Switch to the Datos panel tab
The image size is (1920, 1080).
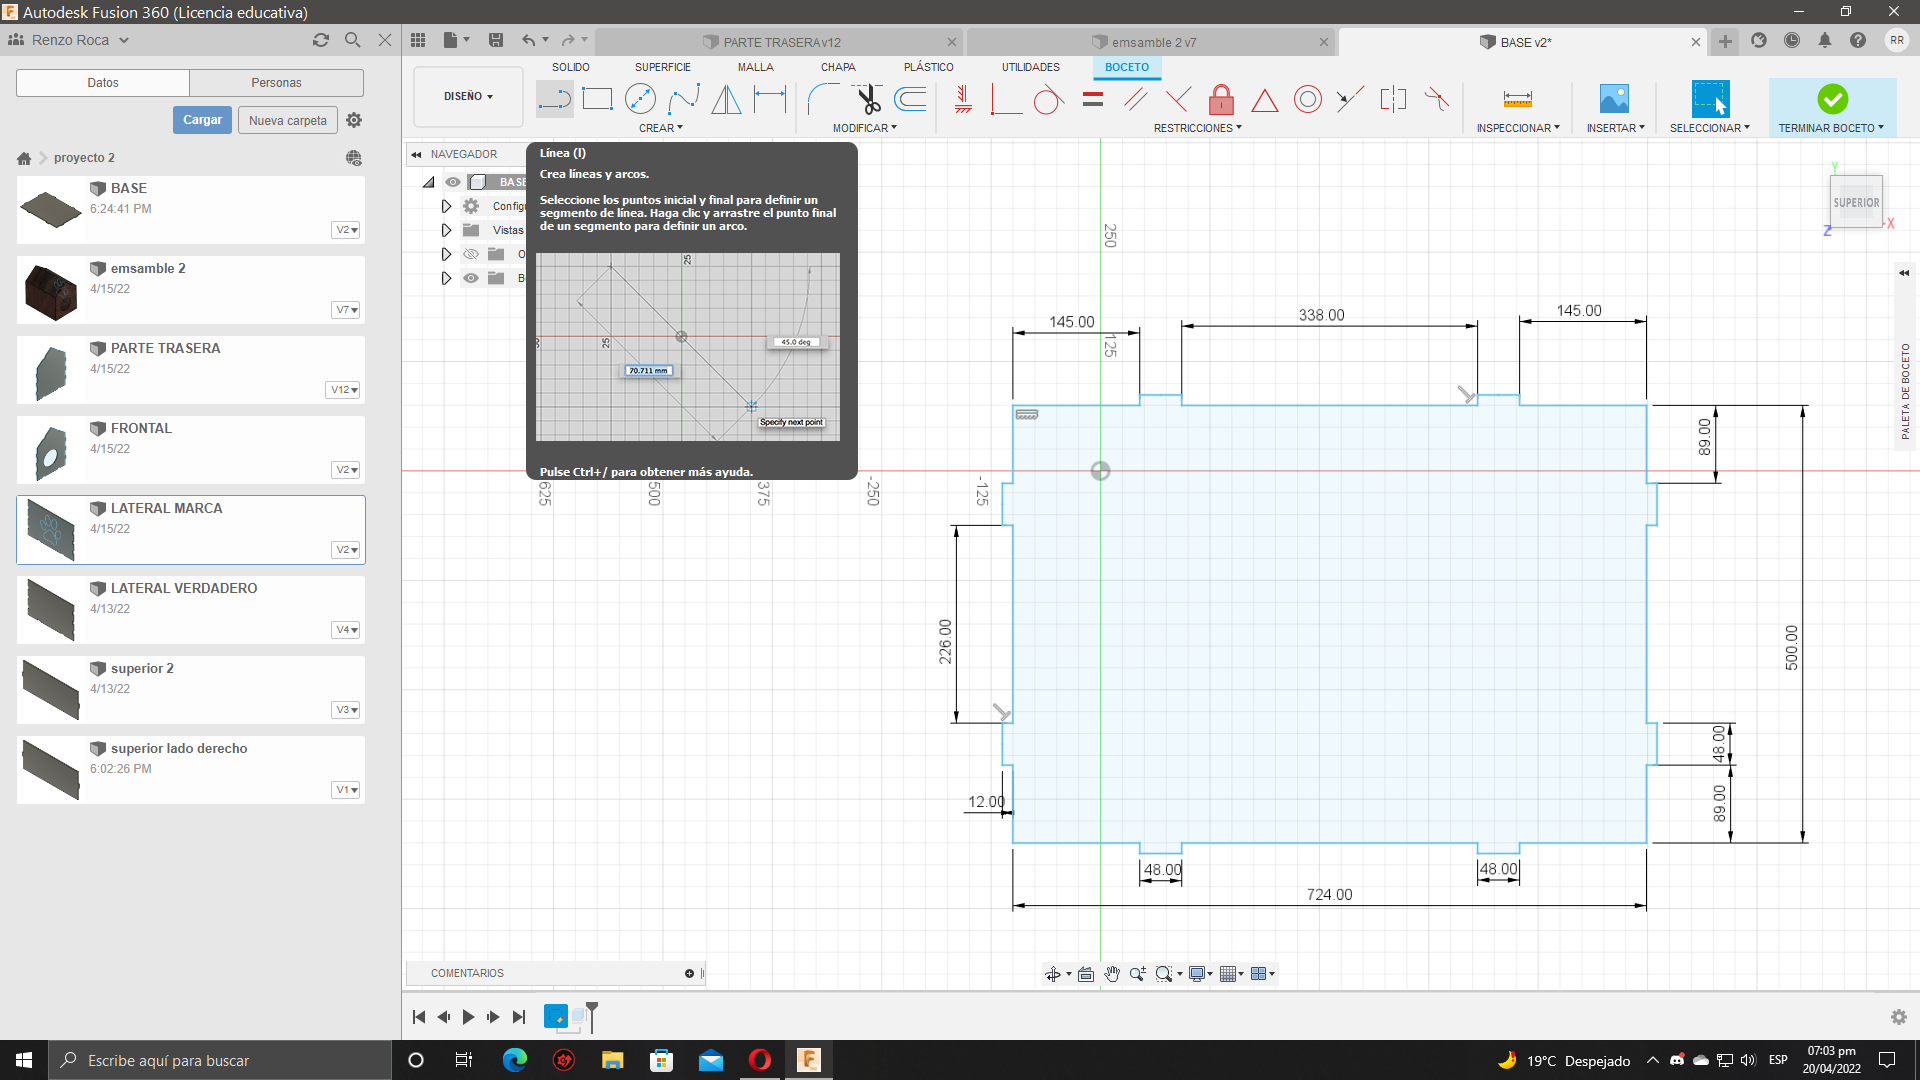[x=103, y=83]
